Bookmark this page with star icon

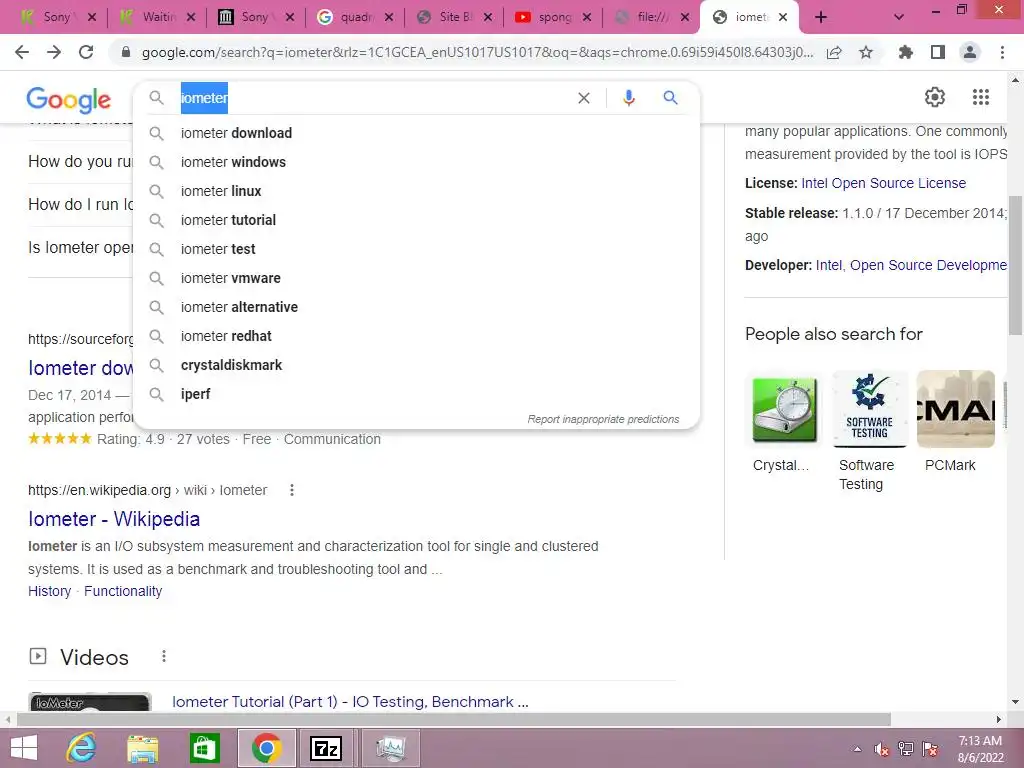[x=866, y=52]
